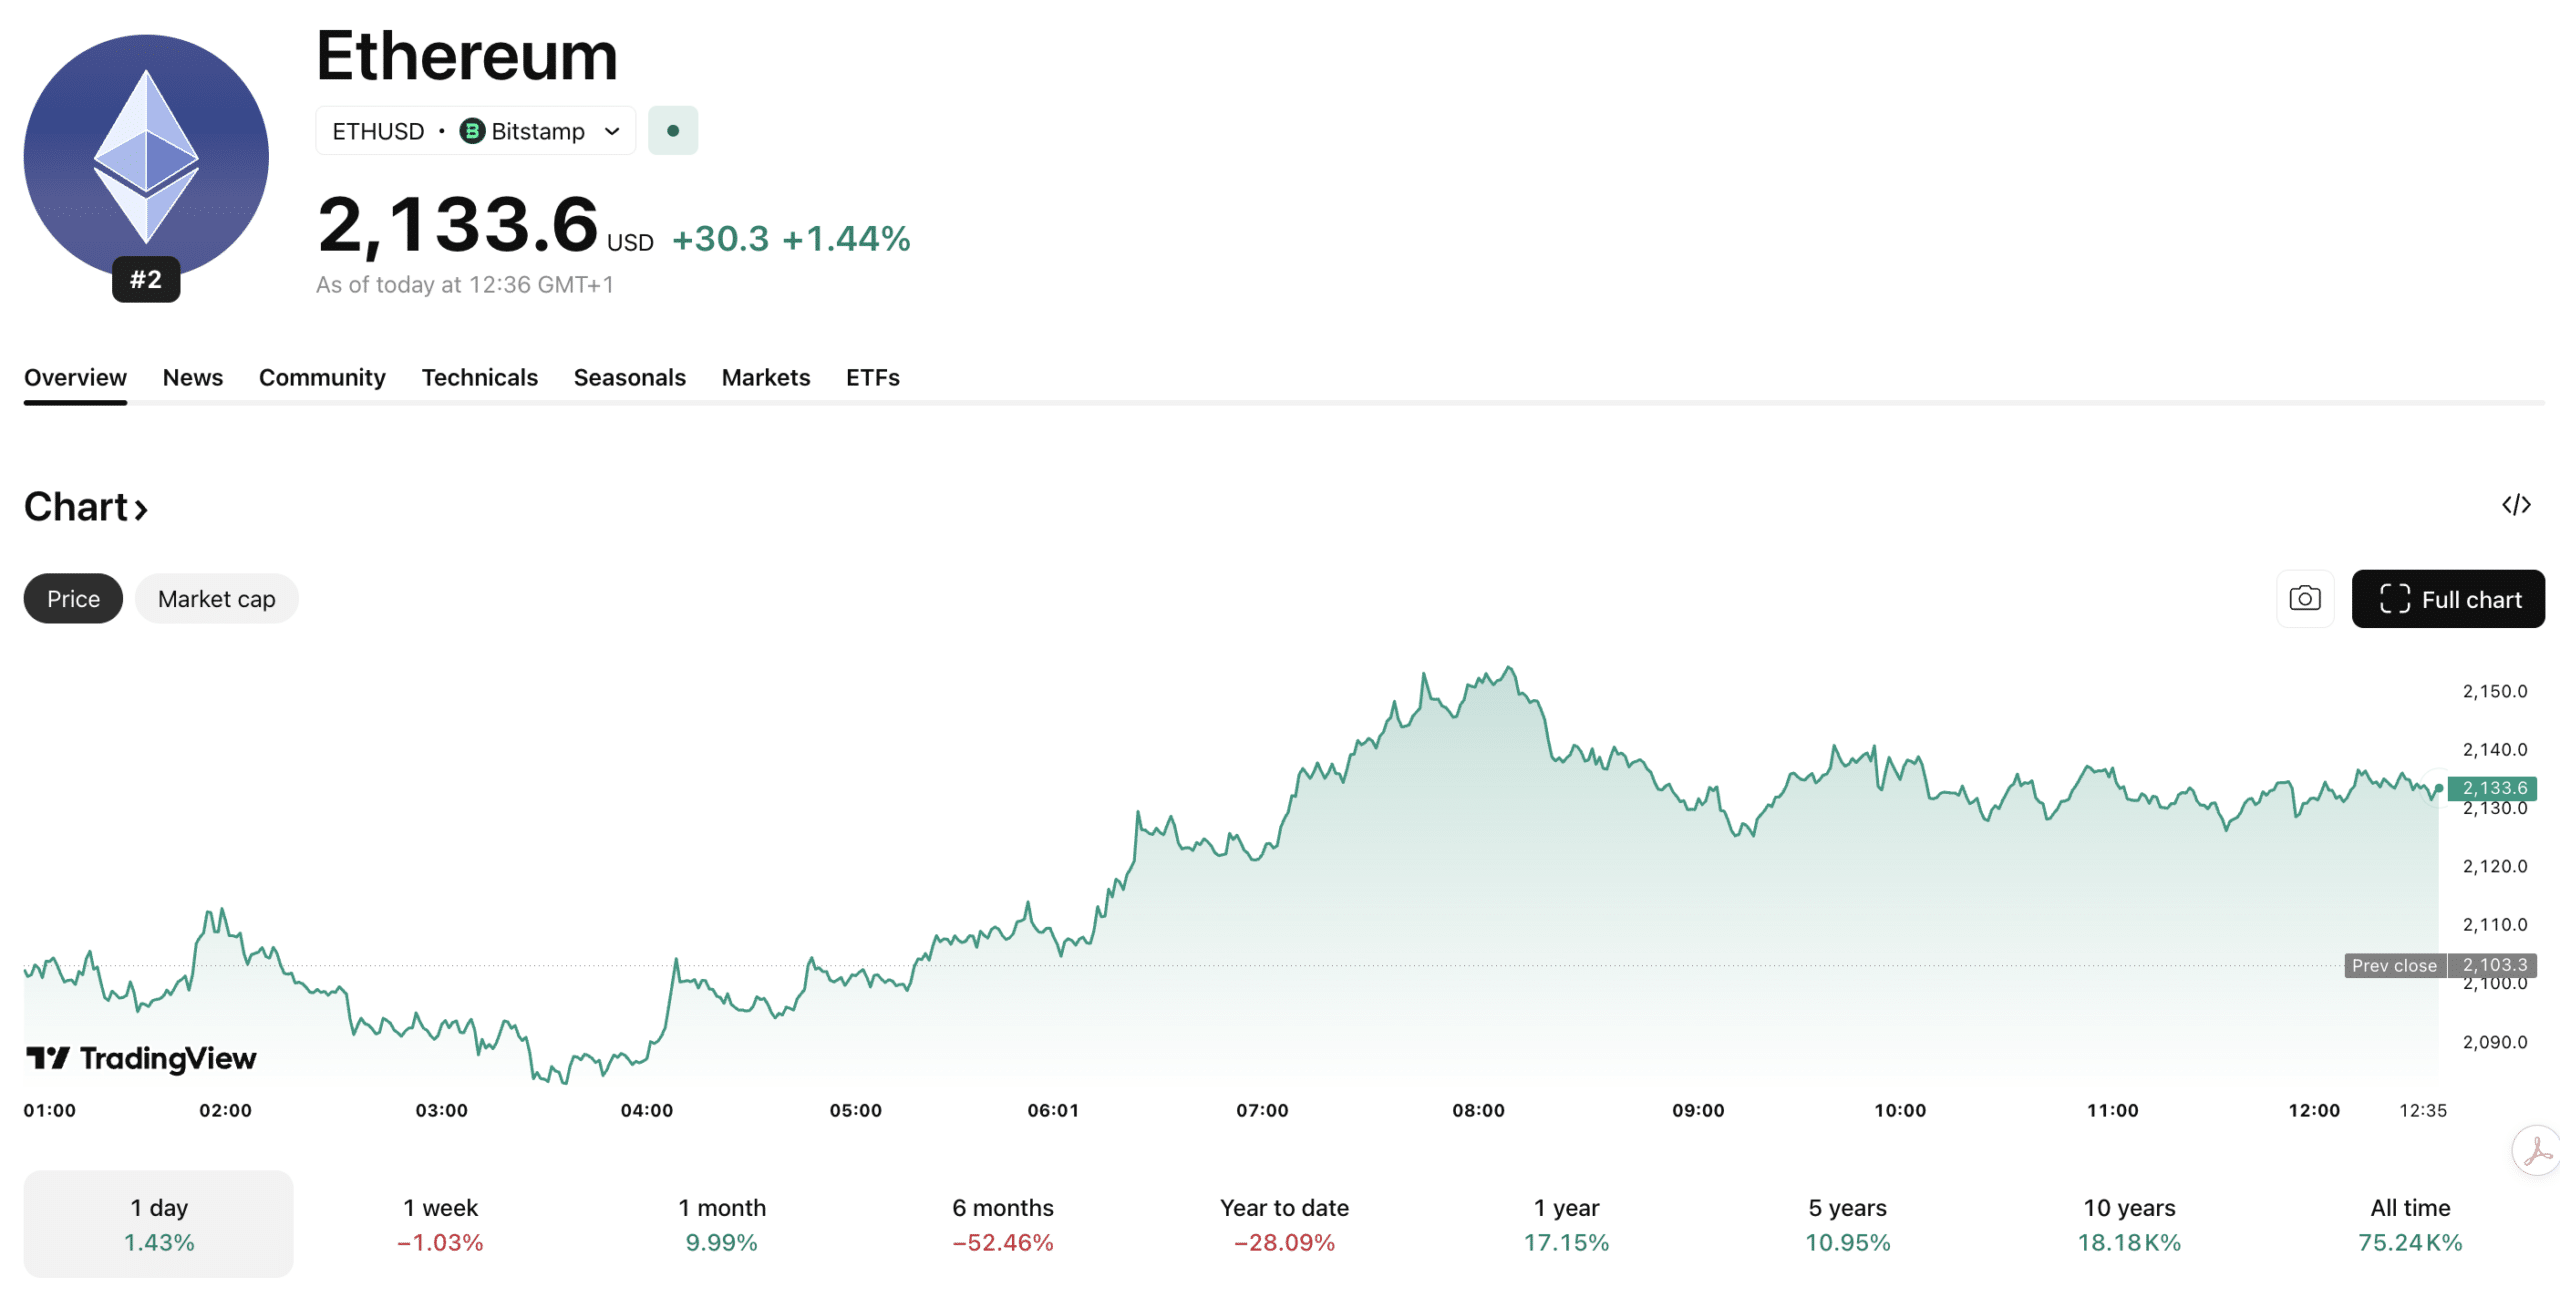The width and height of the screenshot is (2560, 1298).
Task: Click the Acrobat PDF floating icon
Action: coord(2537,1151)
